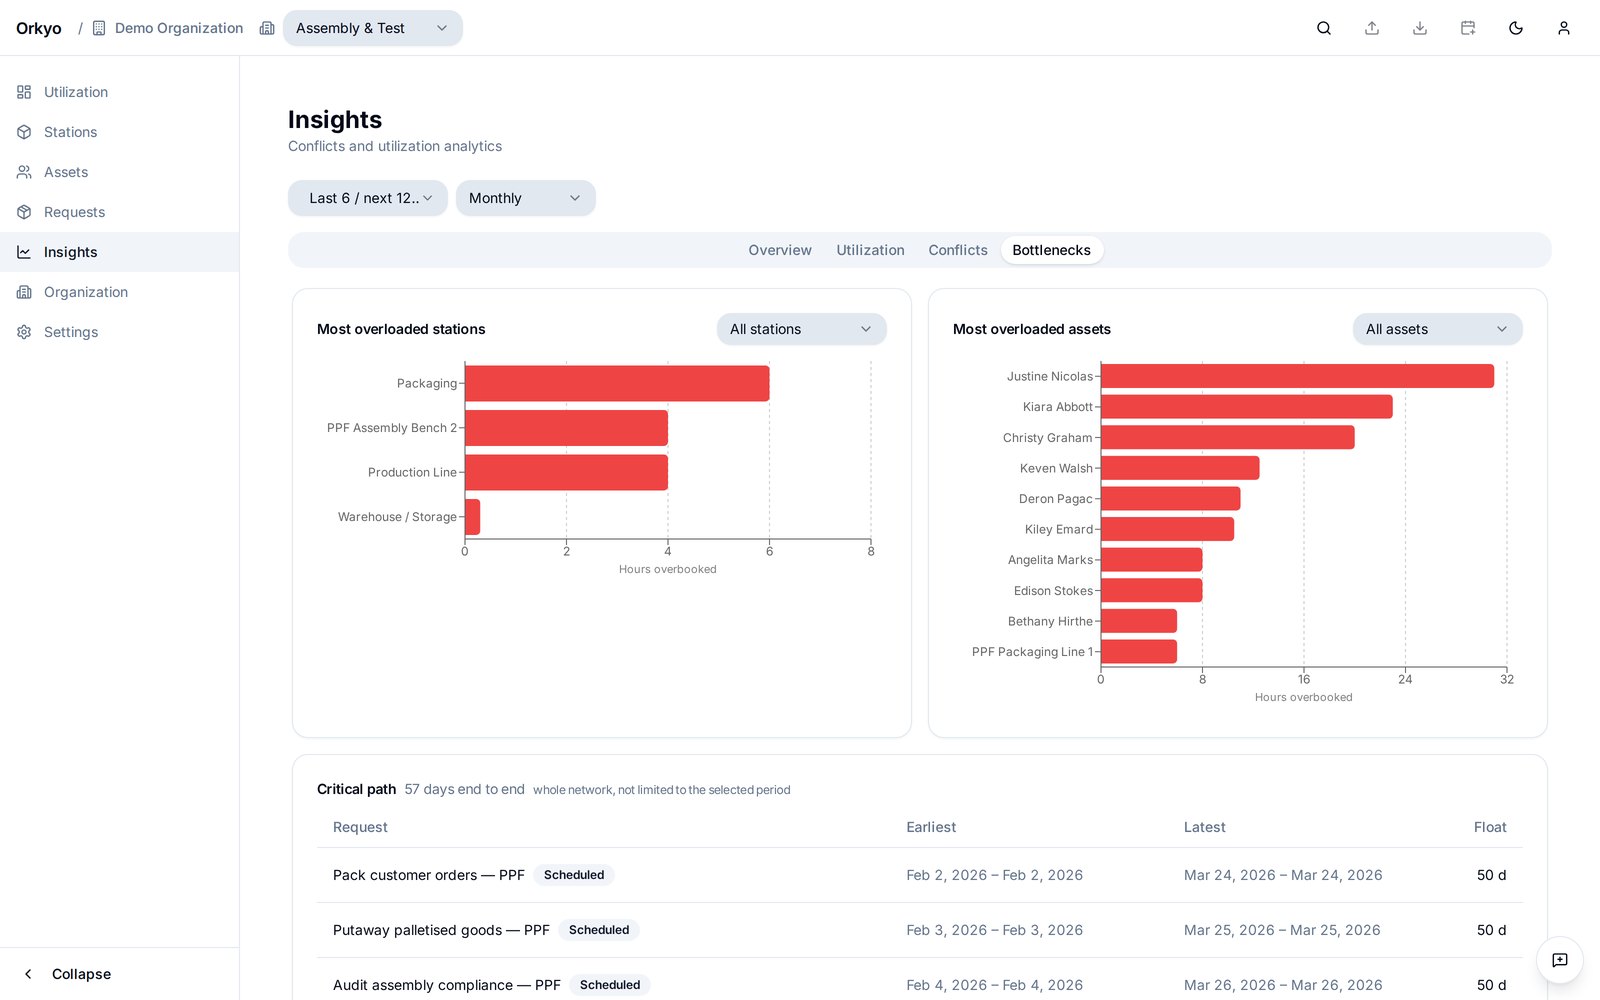Expand the Last 6 / next 12 period dropdown
This screenshot has width=1600, height=1000.
368,198
